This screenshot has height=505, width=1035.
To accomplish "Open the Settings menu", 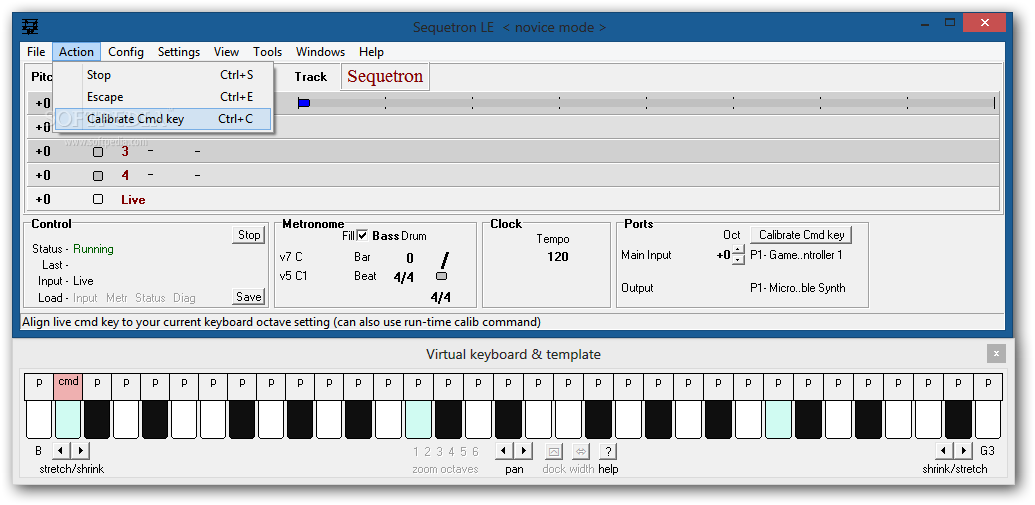I will pyautogui.click(x=179, y=51).
